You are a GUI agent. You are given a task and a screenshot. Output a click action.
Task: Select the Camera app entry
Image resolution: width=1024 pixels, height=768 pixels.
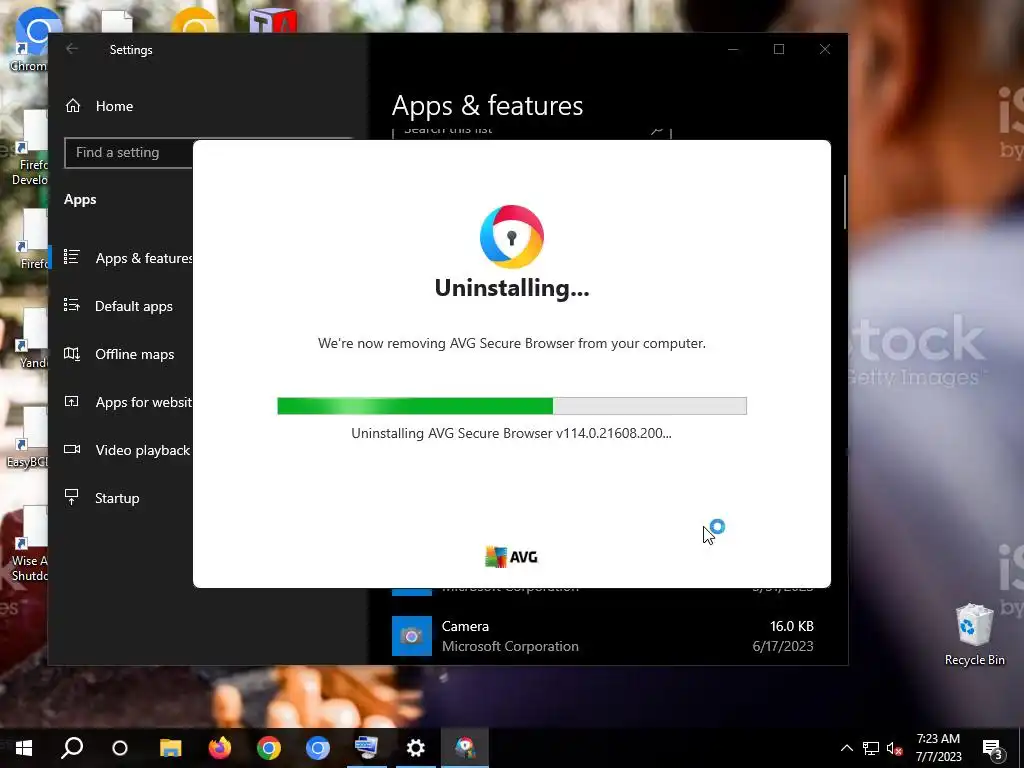click(x=603, y=636)
